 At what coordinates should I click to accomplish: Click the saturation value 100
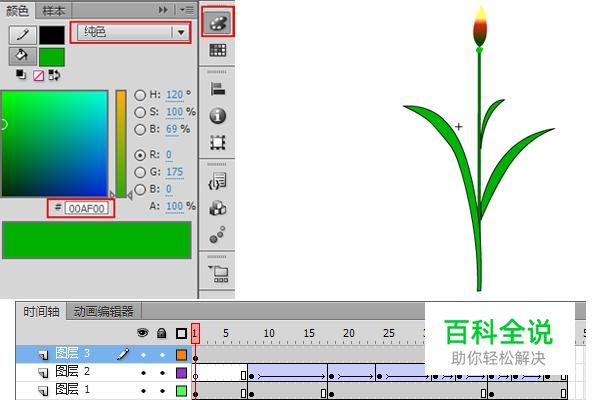174,112
